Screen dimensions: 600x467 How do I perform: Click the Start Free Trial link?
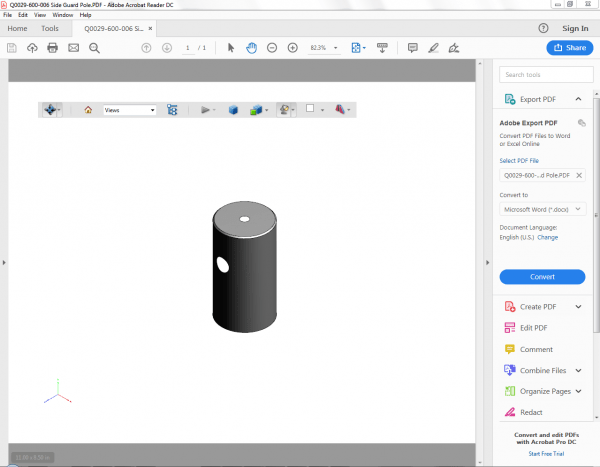(x=546, y=454)
